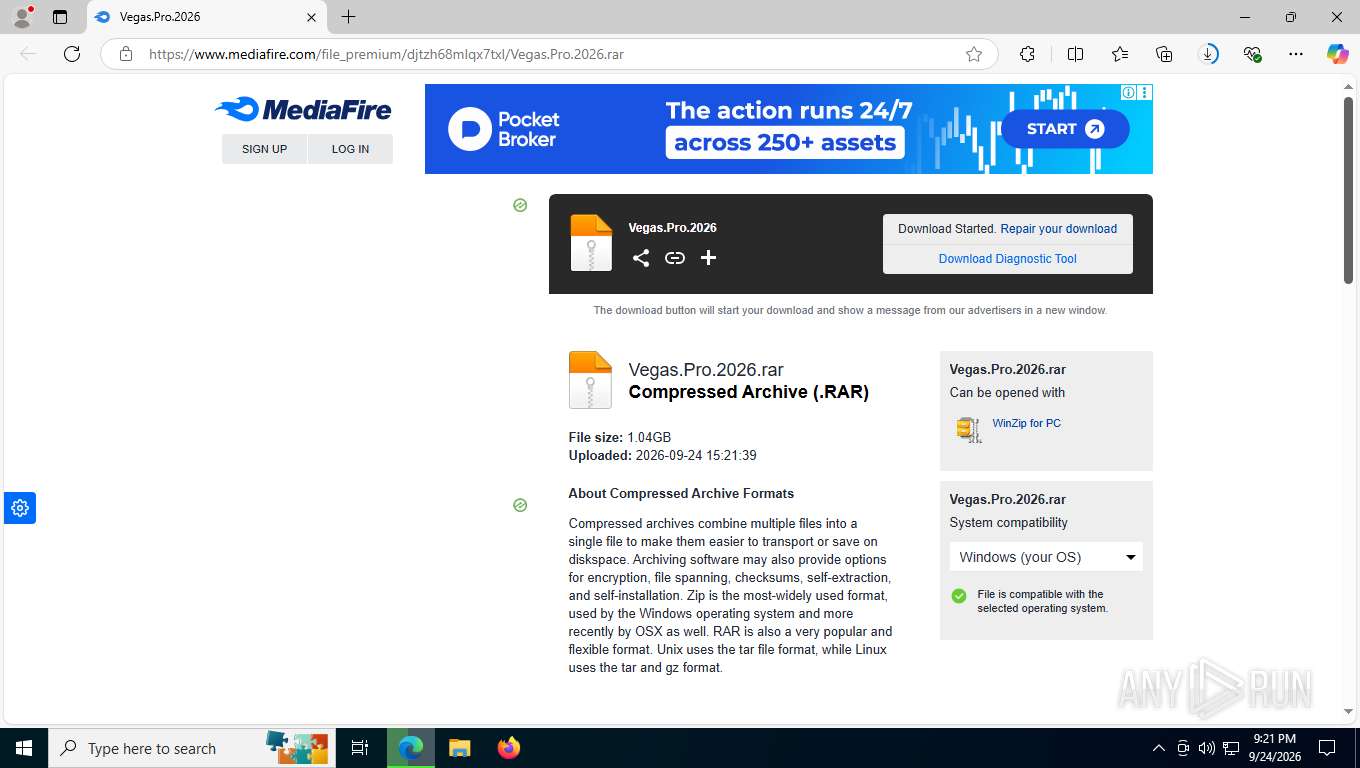Viewport: 1360px width, 768px height.
Task: Copy link to Vegas.Pro.2026 file
Action: (675, 258)
